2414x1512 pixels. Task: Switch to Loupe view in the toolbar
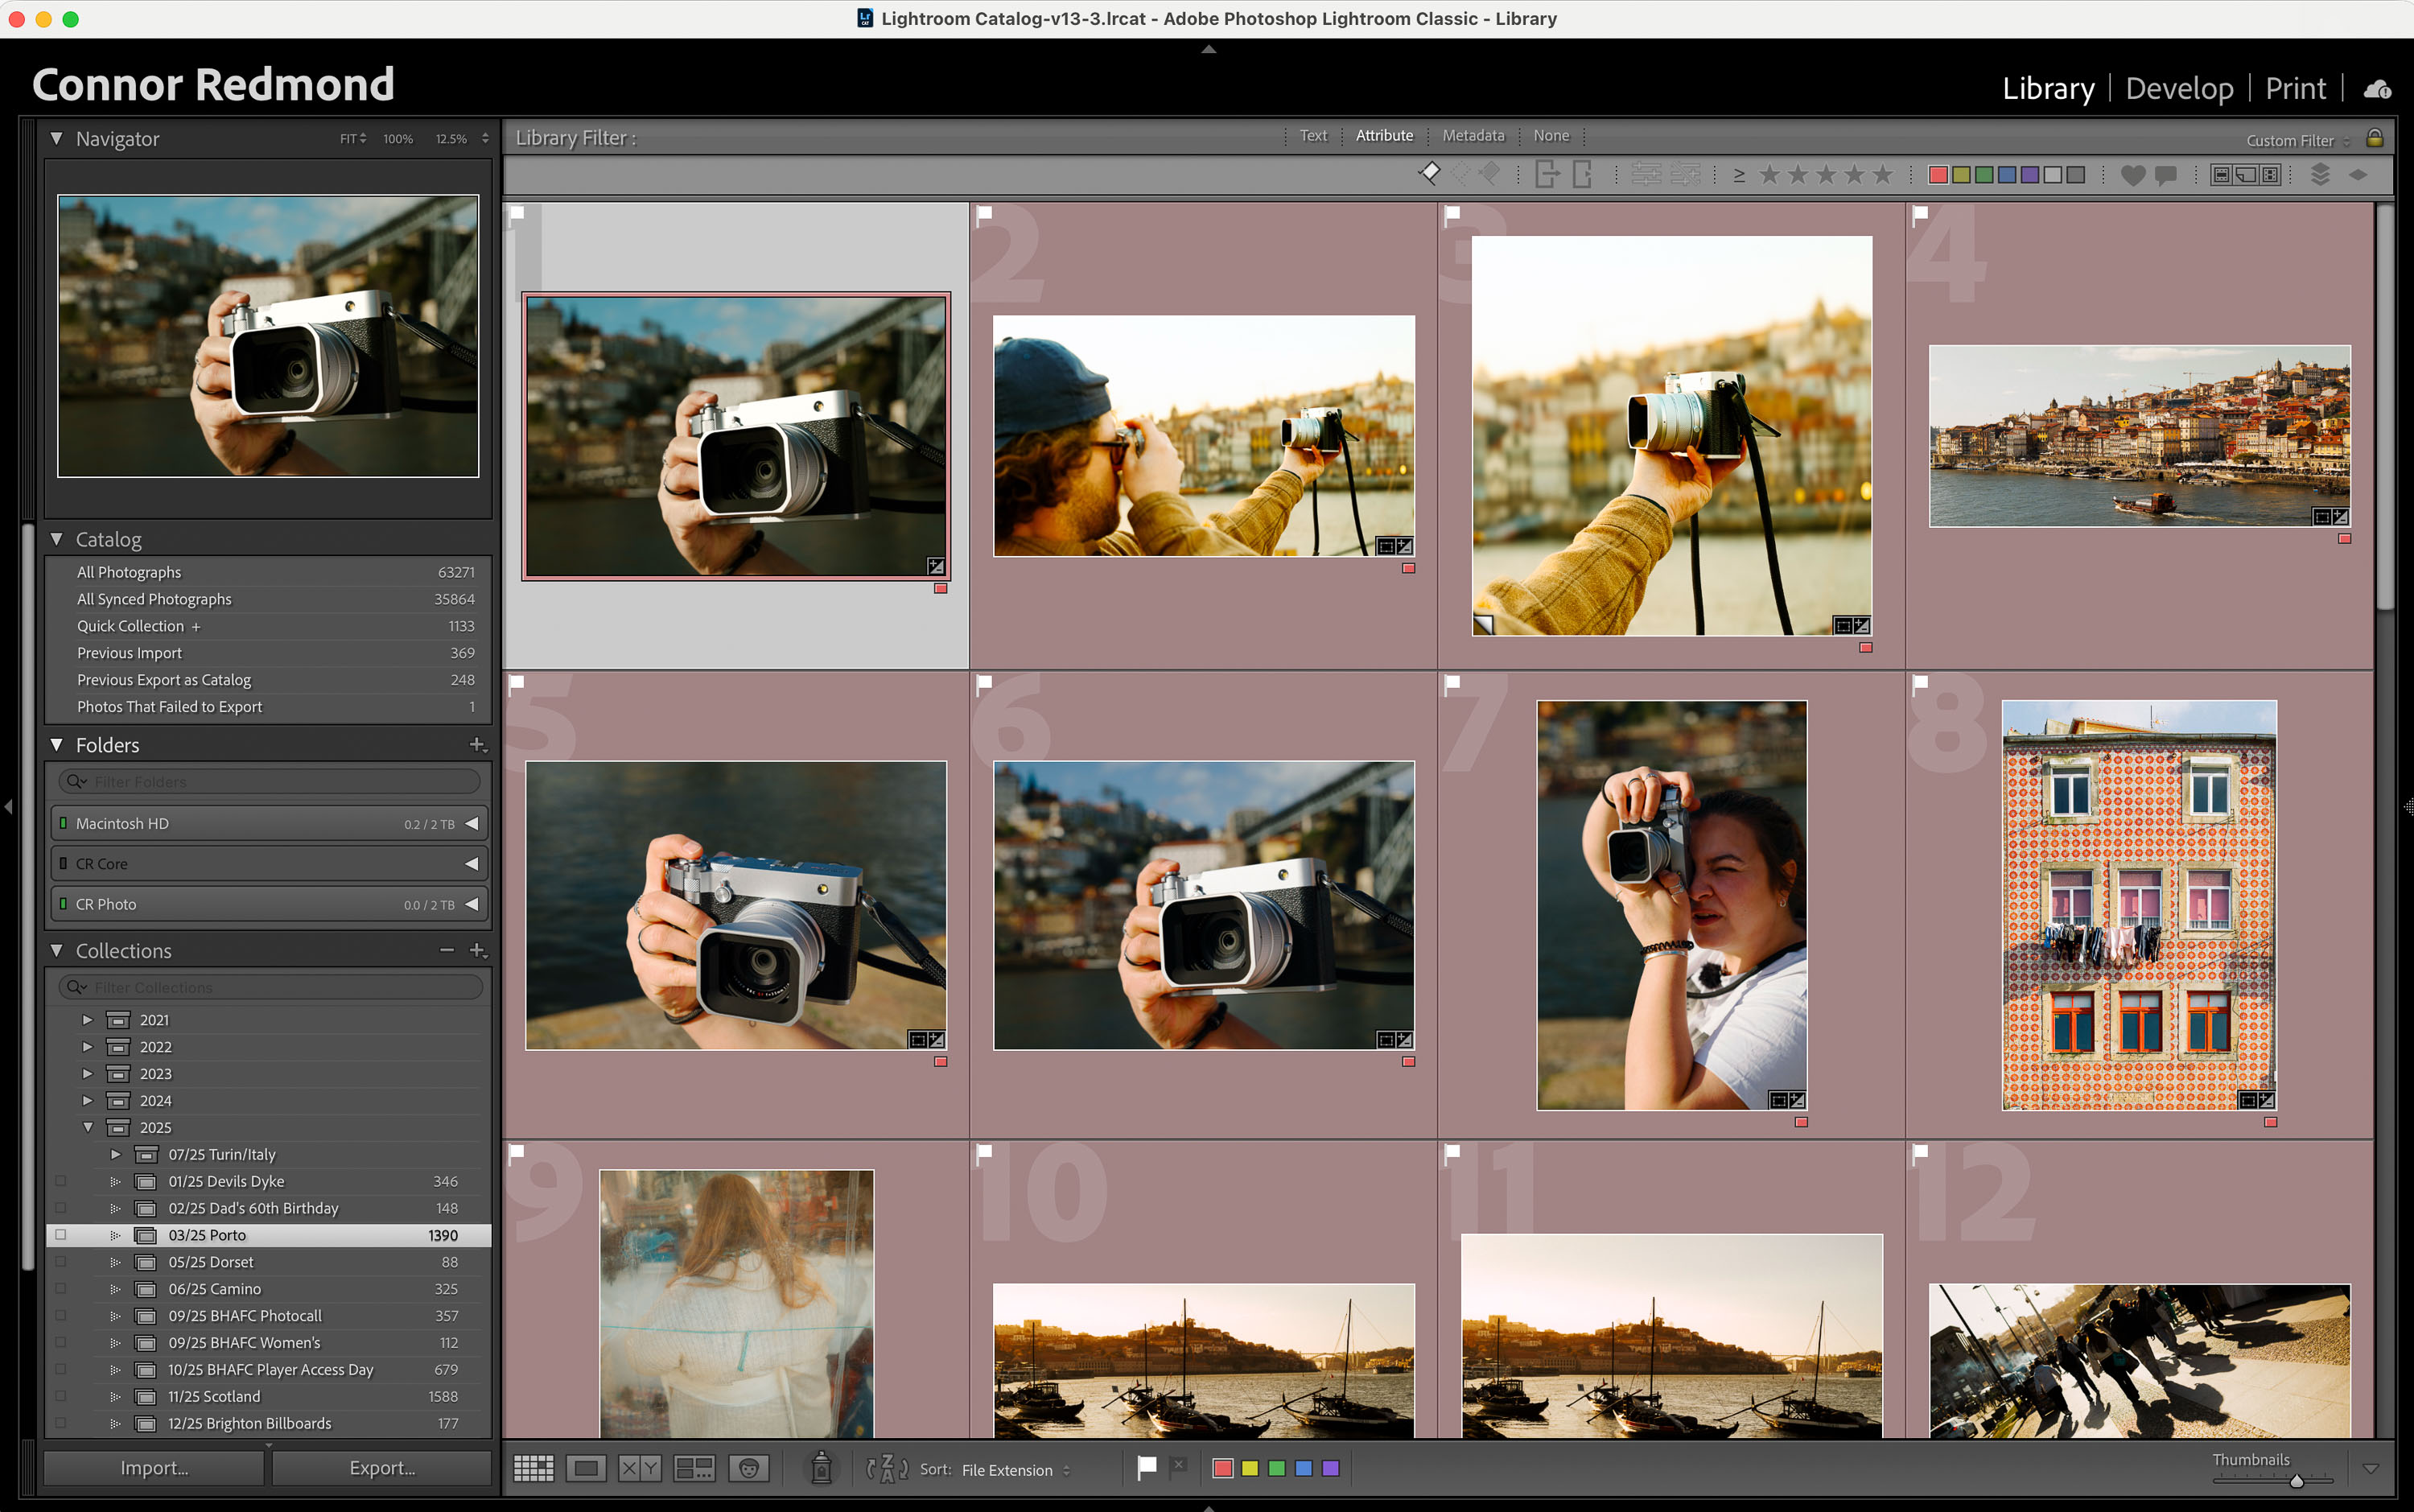point(586,1468)
